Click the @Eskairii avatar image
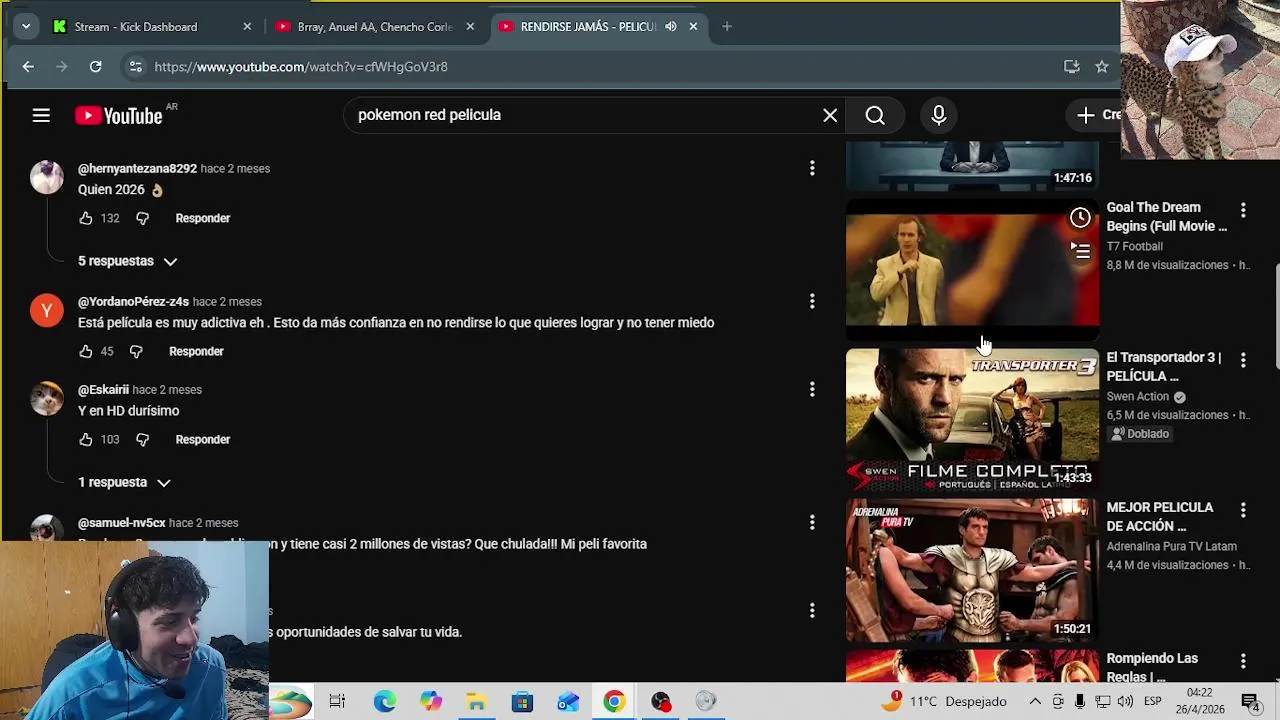Image resolution: width=1280 pixels, height=720 pixels. 46,398
